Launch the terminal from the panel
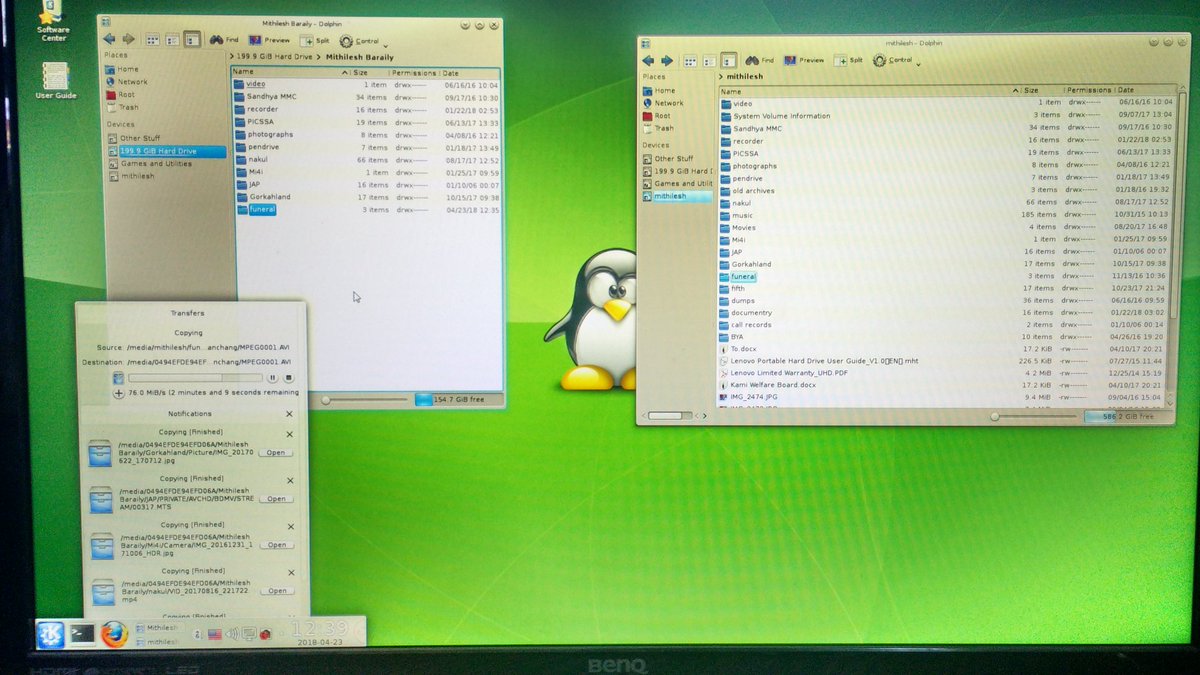Screen dimensions: 1200x675 (82, 634)
